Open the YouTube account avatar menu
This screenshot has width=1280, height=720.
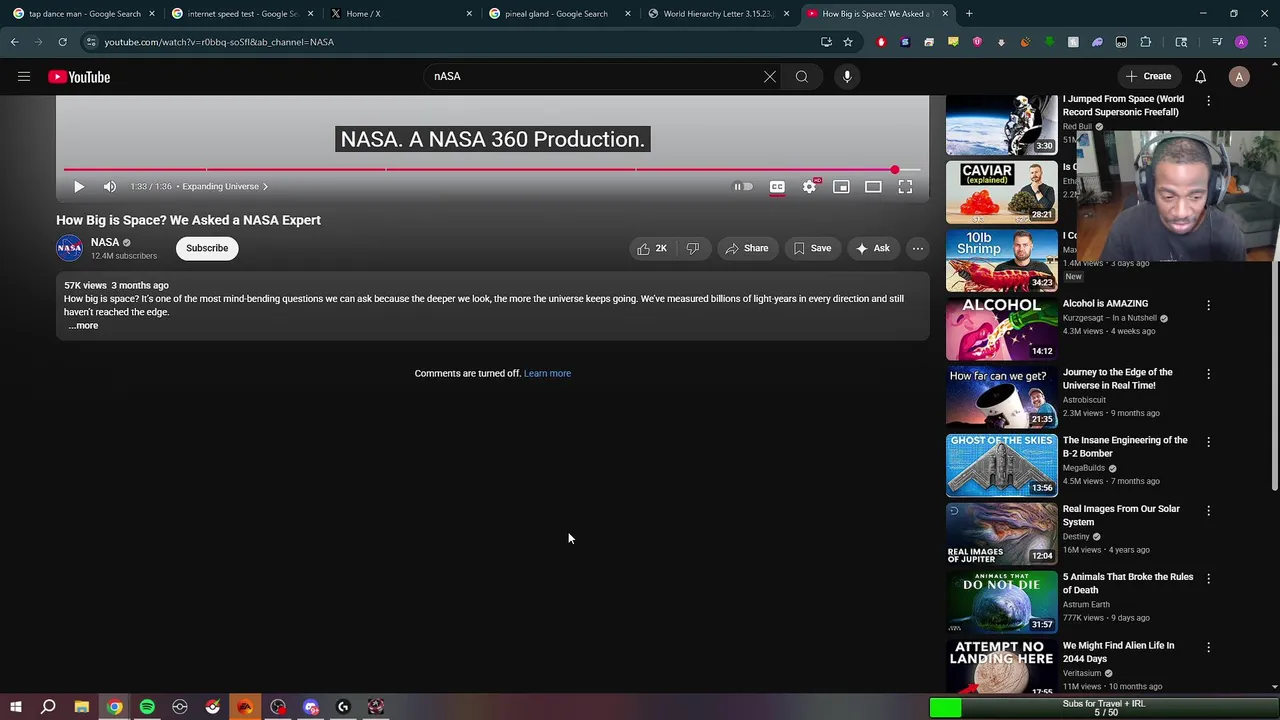pos(1239,76)
